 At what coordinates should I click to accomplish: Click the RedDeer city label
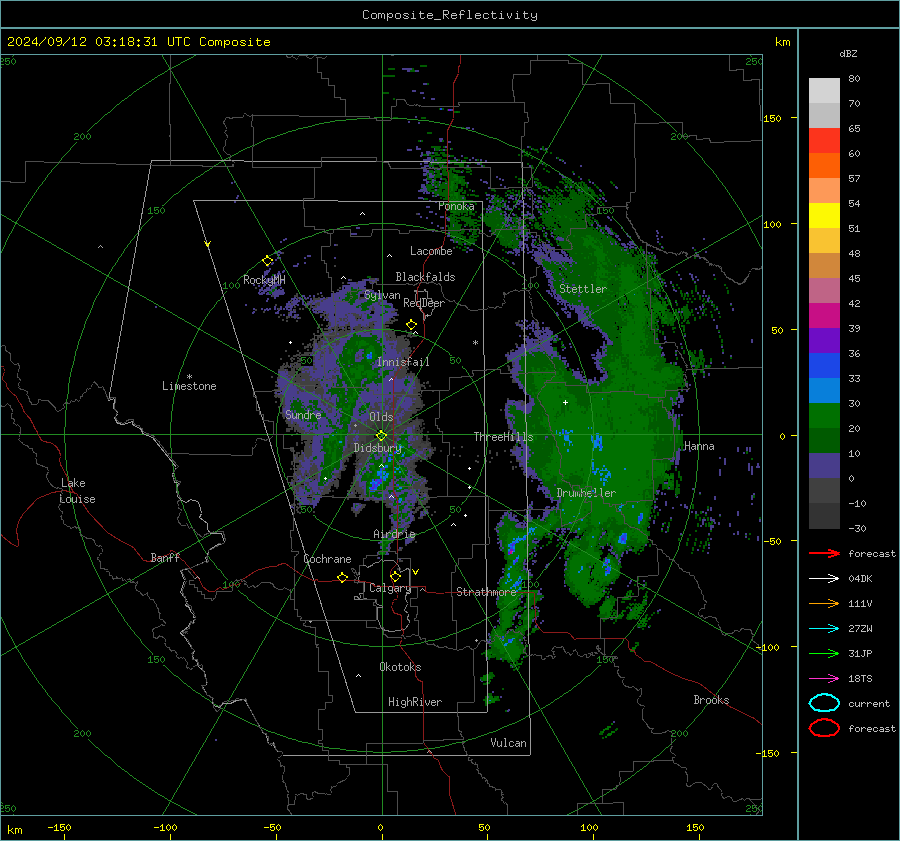point(424,303)
